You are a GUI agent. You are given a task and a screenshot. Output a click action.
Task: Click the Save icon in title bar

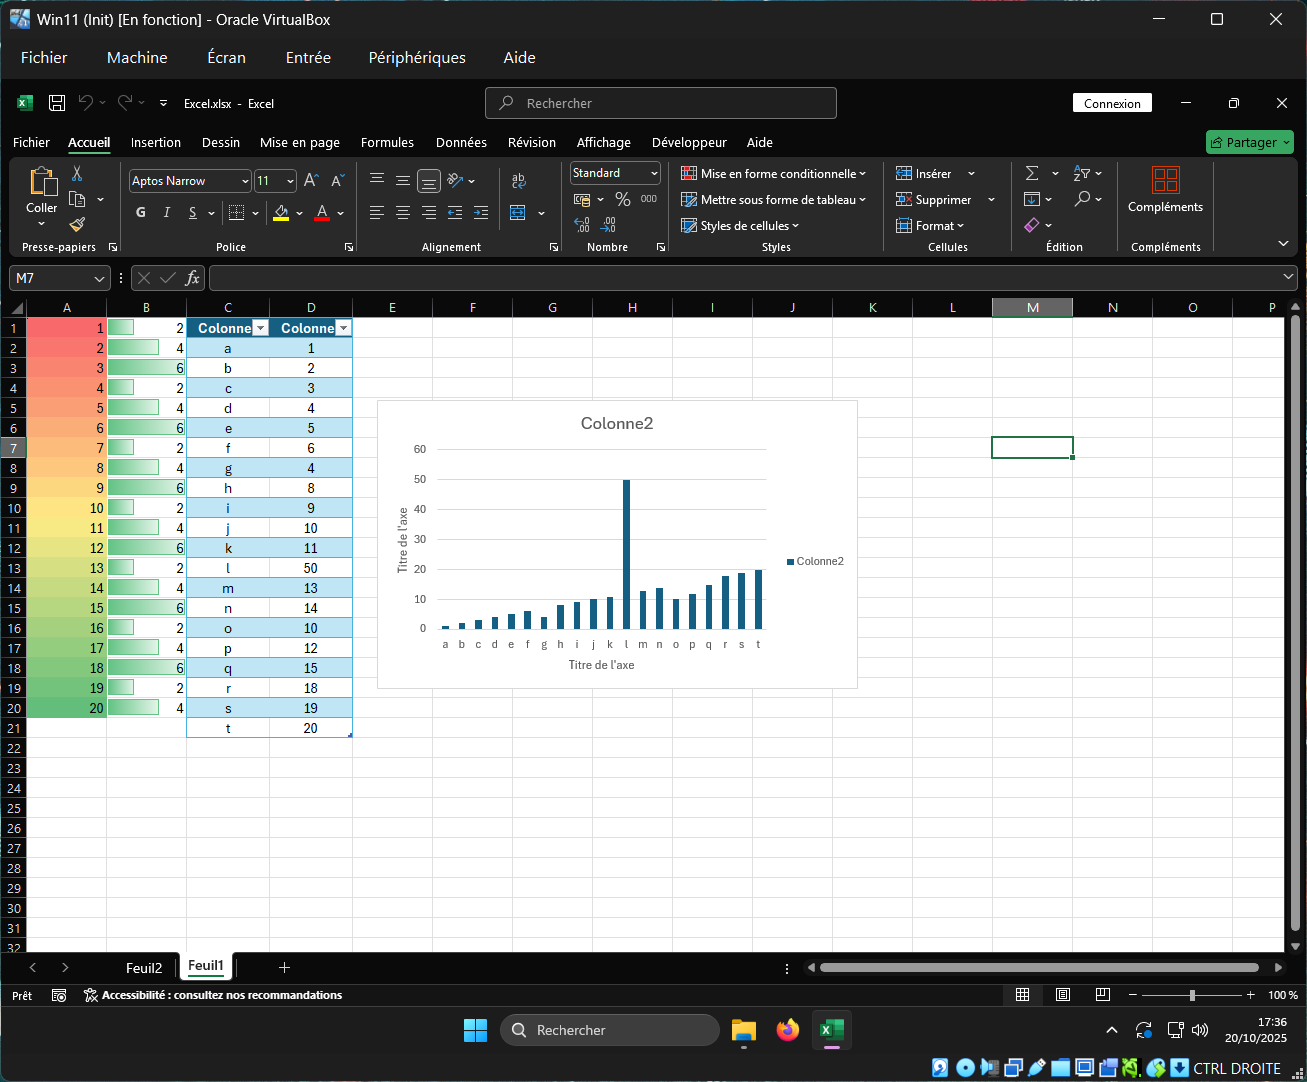(57, 103)
